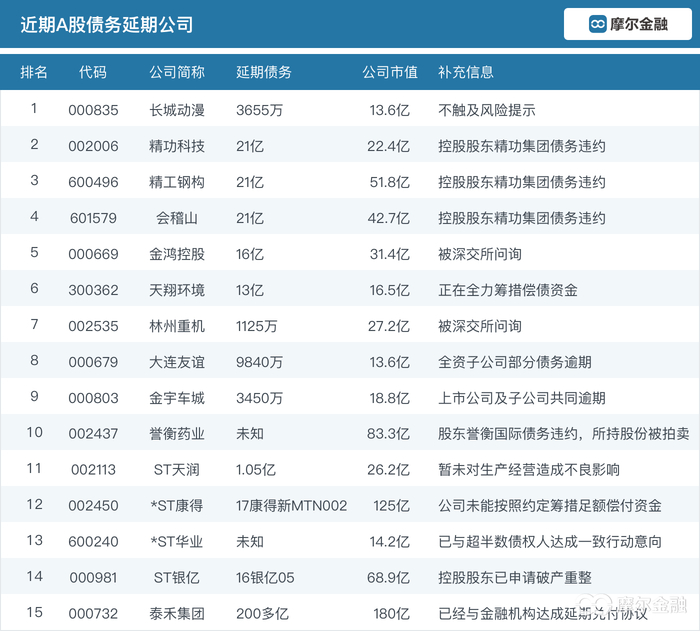The image size is (700, 631).
Task: Click company name 金鸿控股
Action: click(177, 255)
